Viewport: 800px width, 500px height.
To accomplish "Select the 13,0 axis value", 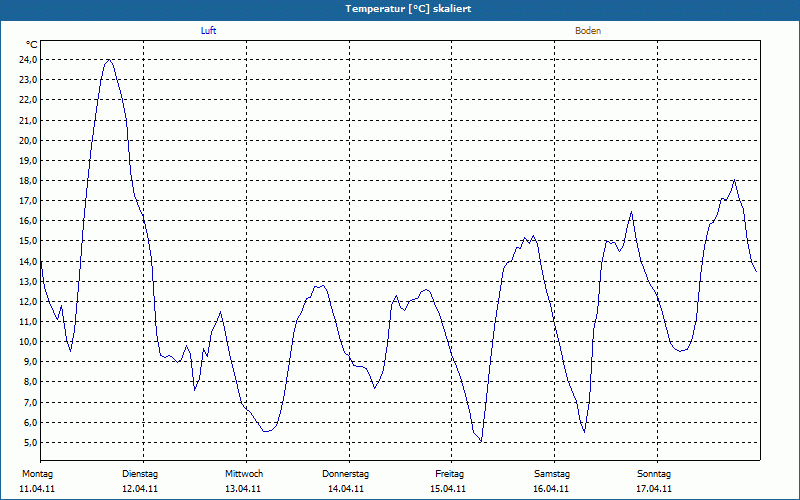I will pos(28,281).
